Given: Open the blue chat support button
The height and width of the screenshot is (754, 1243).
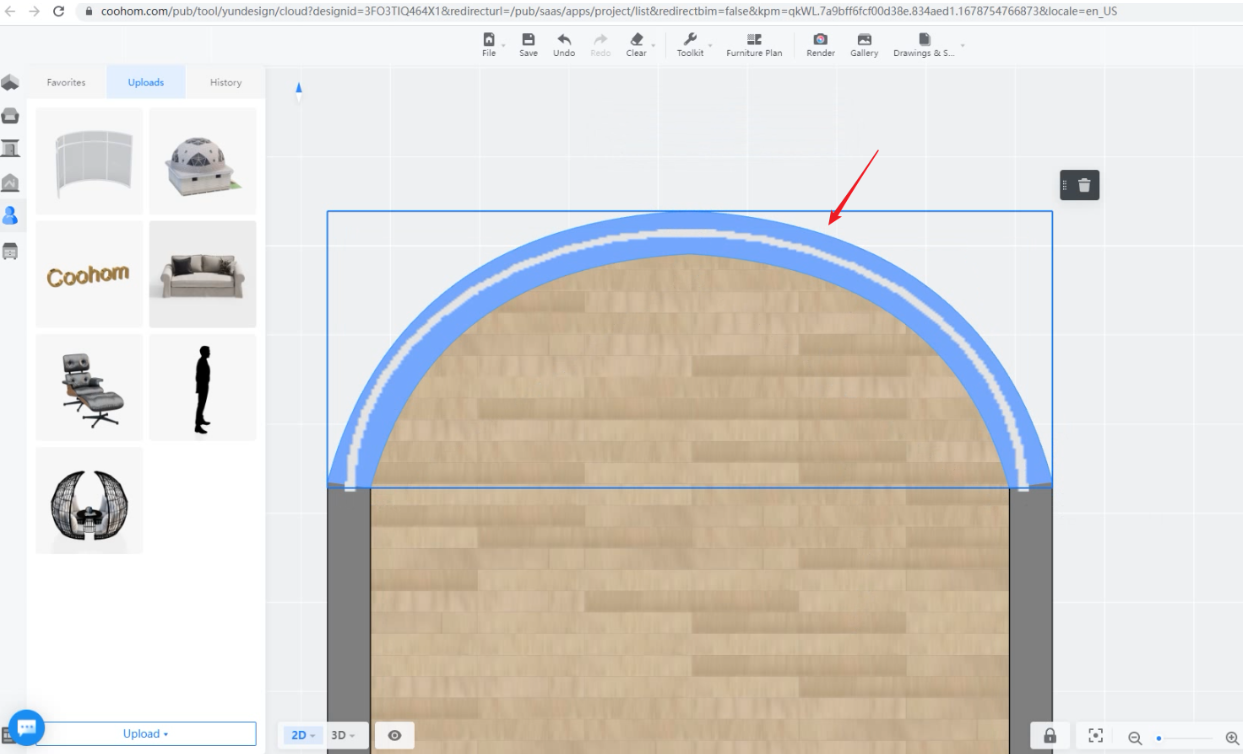Looking at the screenshot, I should coord(26,727).
